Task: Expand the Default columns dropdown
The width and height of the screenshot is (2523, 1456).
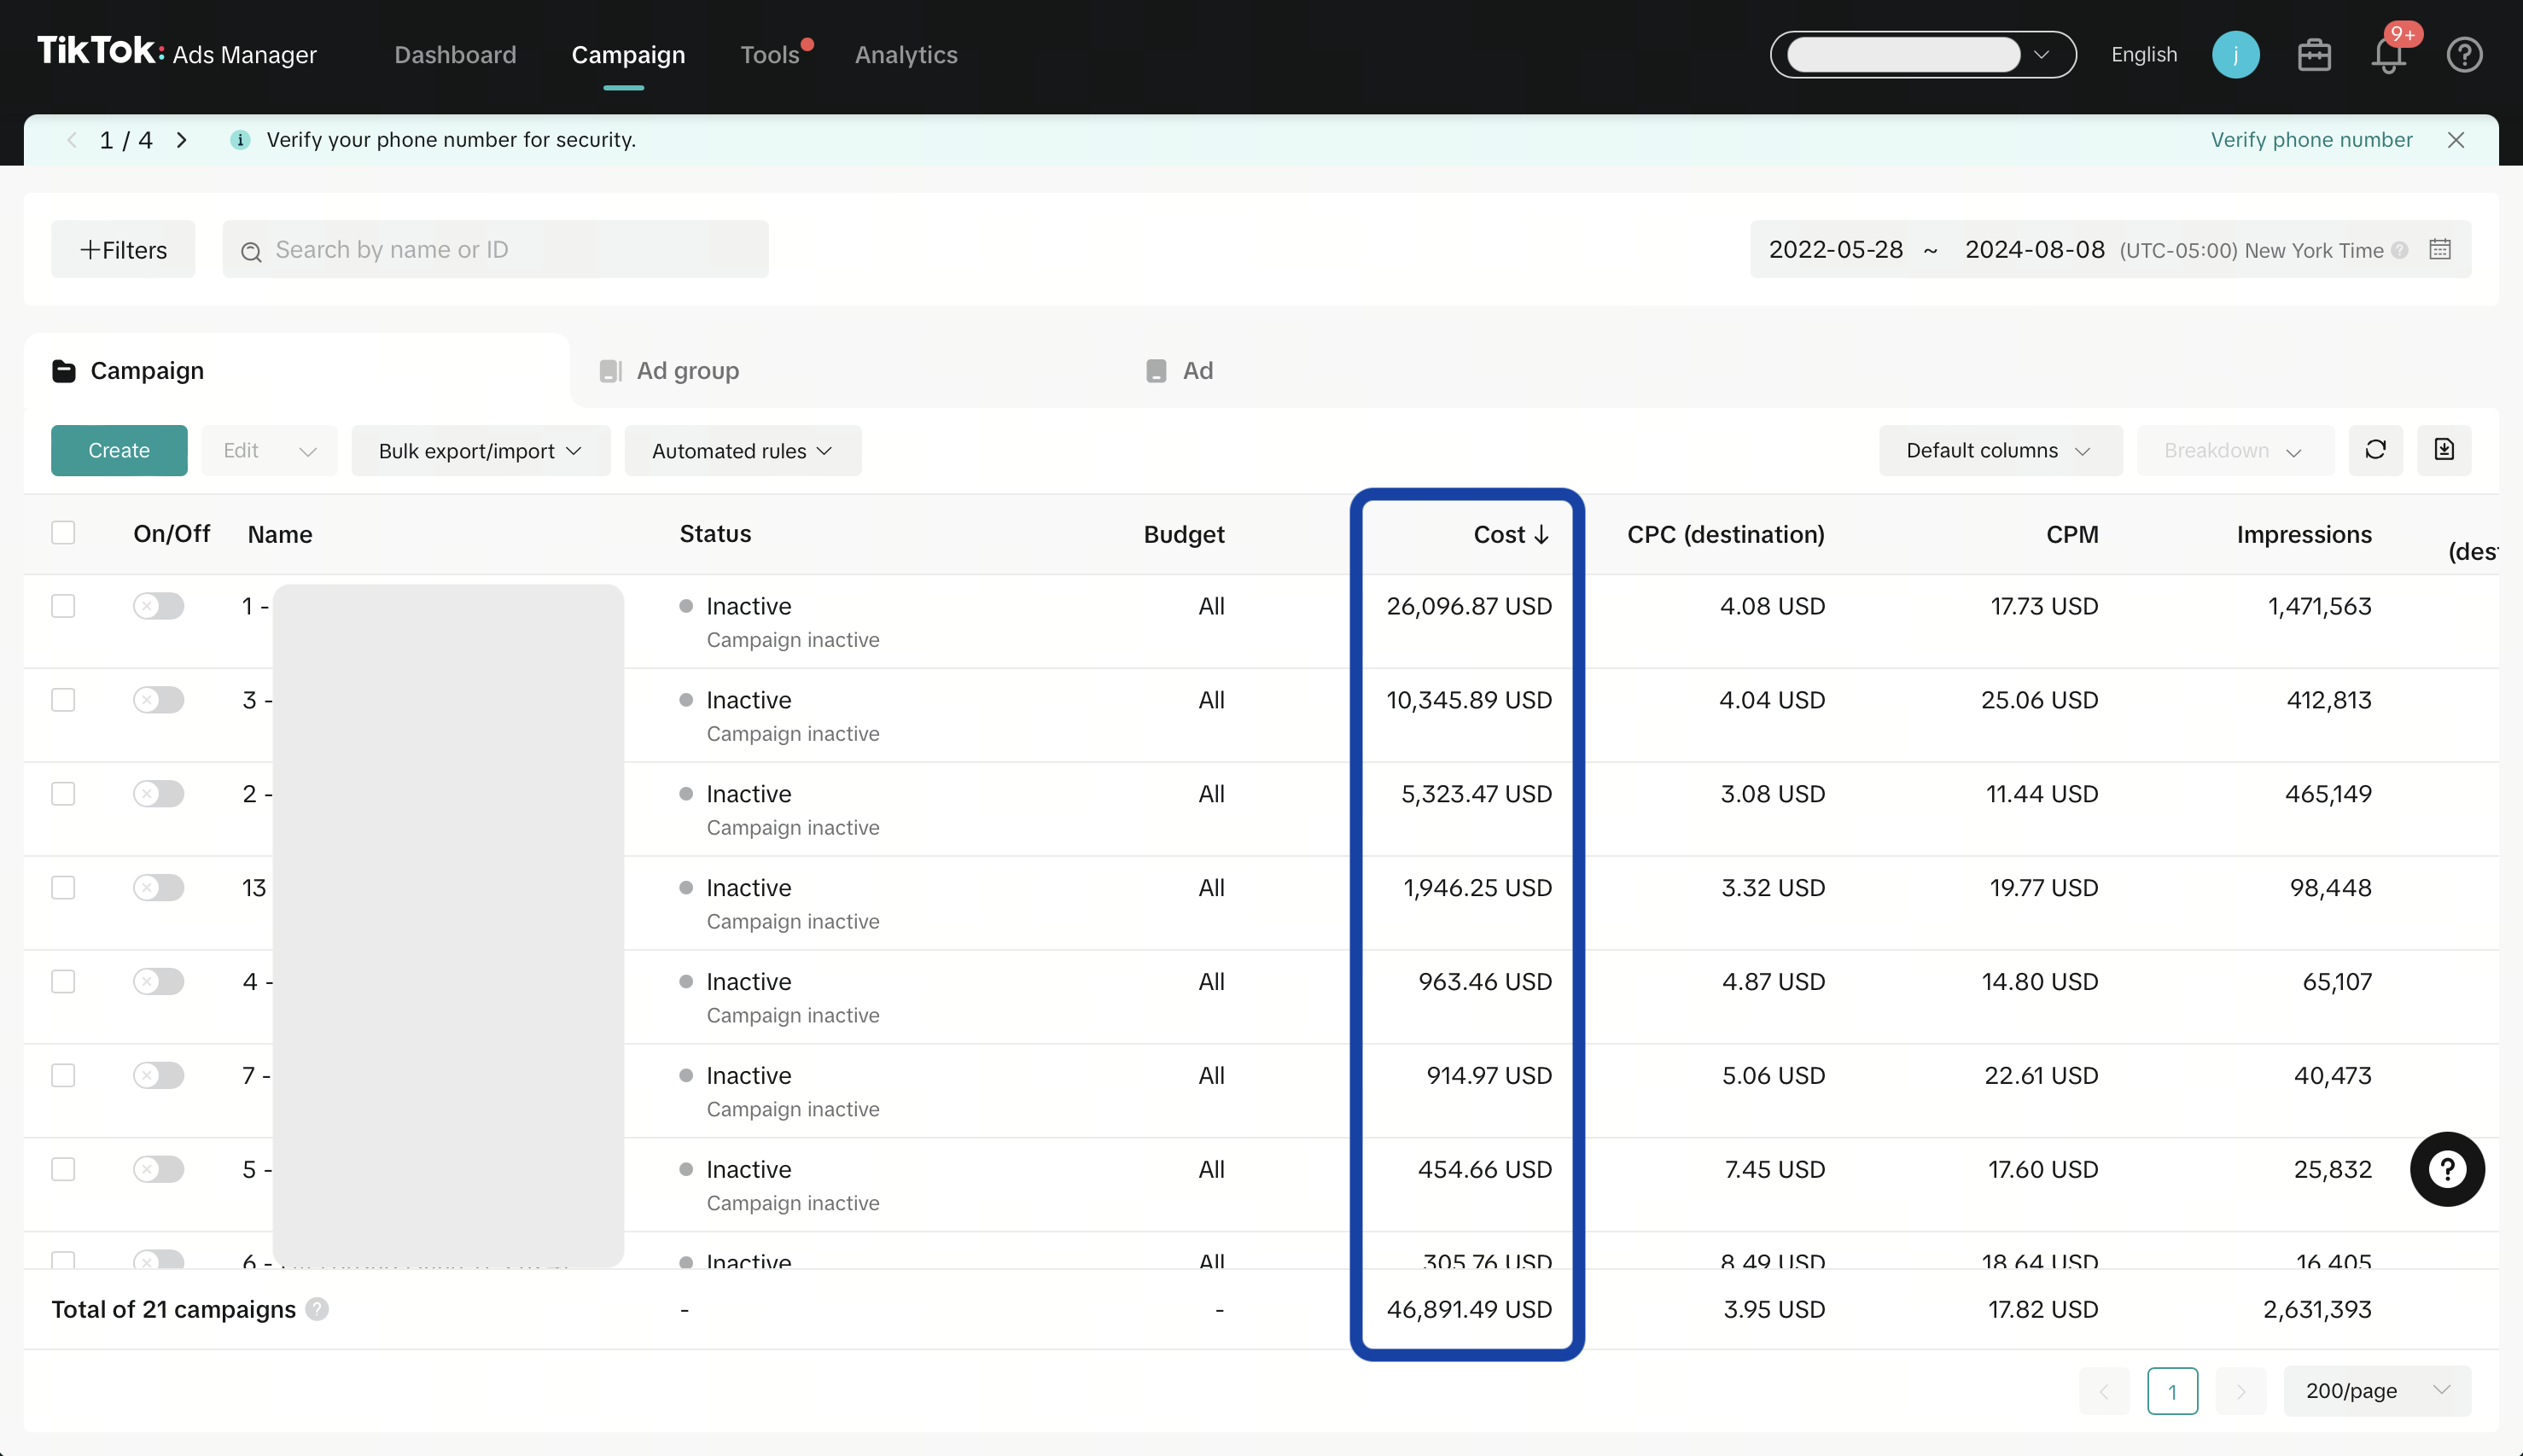Action: coord(1999,450)
